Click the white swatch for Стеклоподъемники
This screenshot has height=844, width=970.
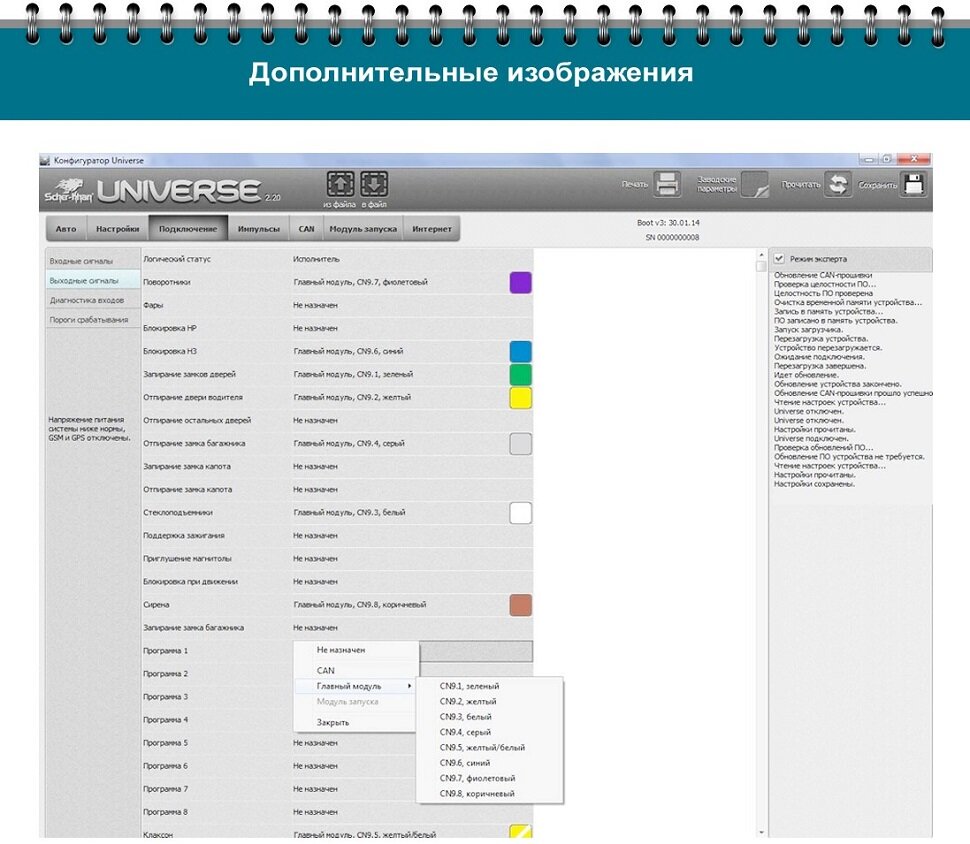[520, 513]
